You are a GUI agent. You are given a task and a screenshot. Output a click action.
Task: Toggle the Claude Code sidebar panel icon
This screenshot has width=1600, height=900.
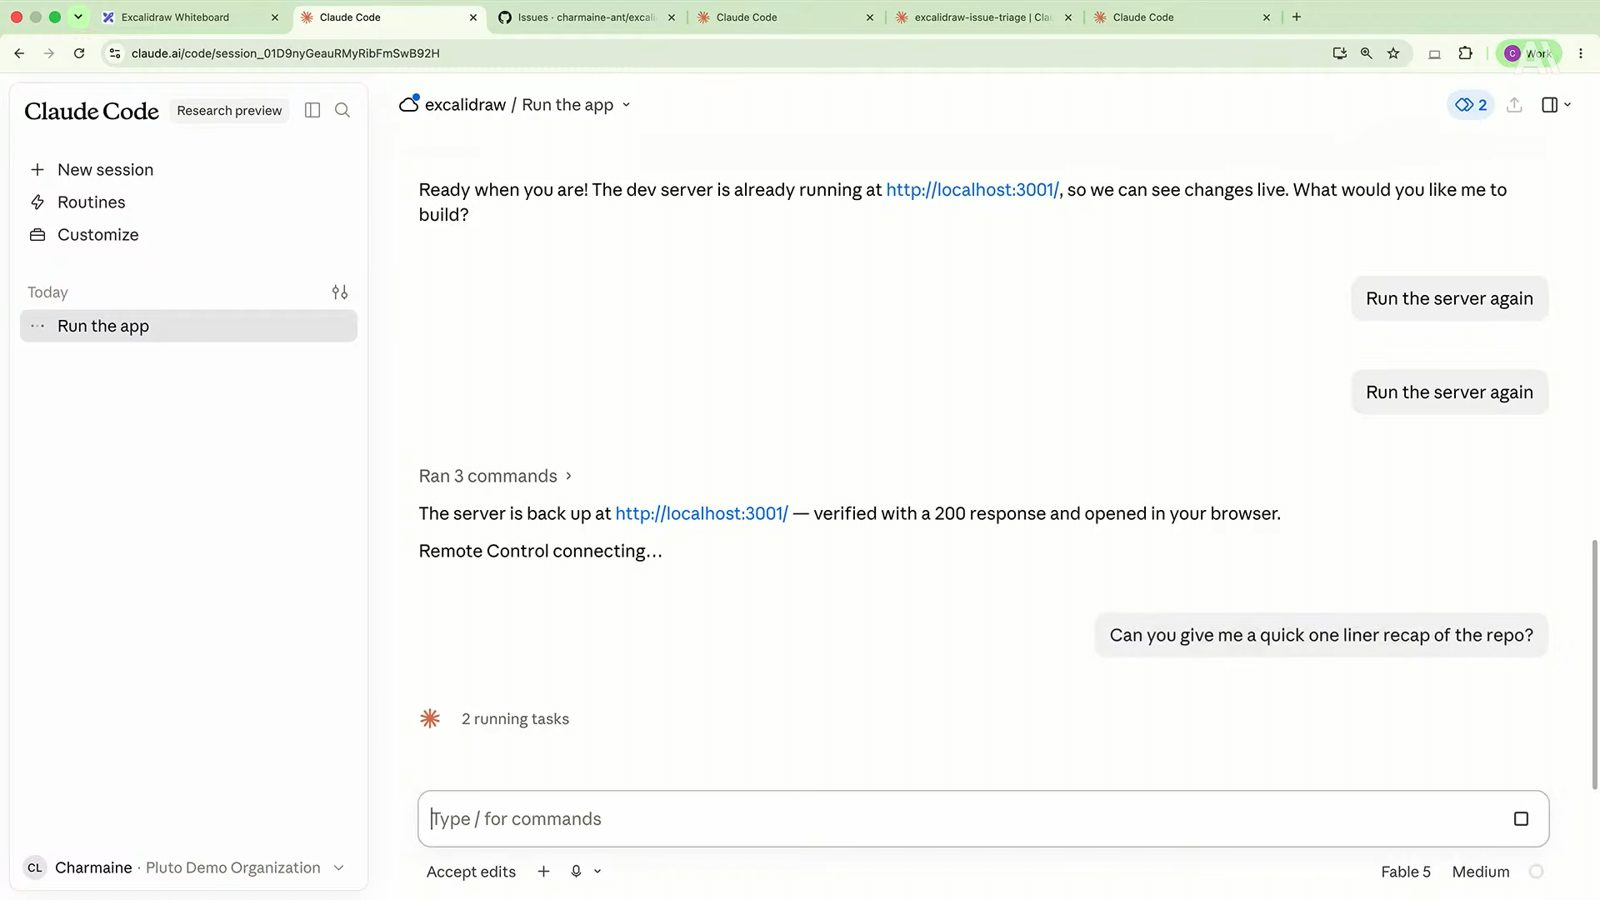pos(312,110)
